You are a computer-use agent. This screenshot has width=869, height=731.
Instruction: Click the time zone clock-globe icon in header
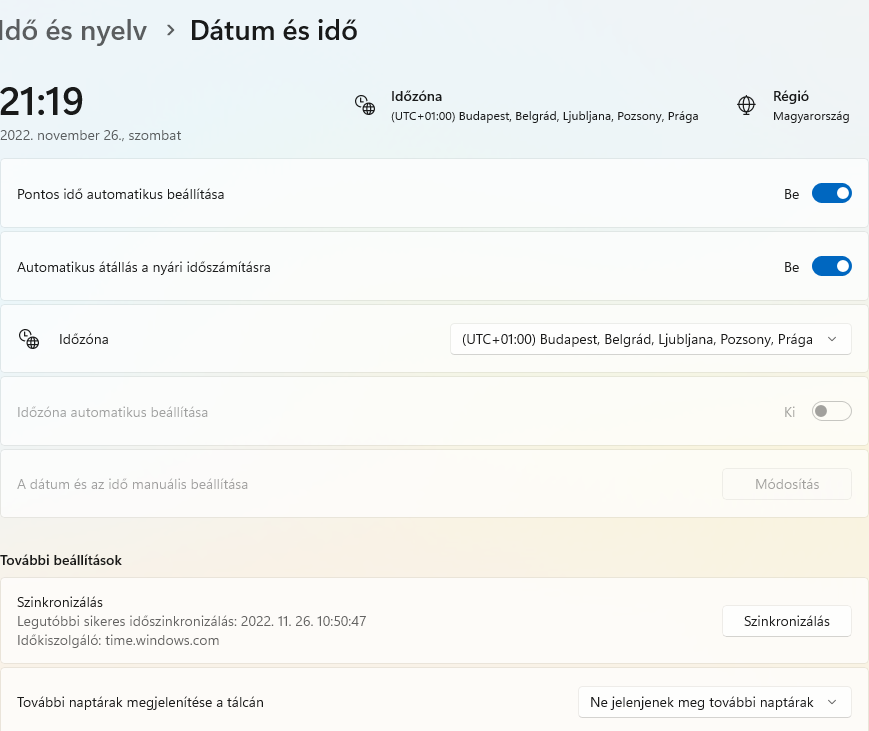point(365,105)
